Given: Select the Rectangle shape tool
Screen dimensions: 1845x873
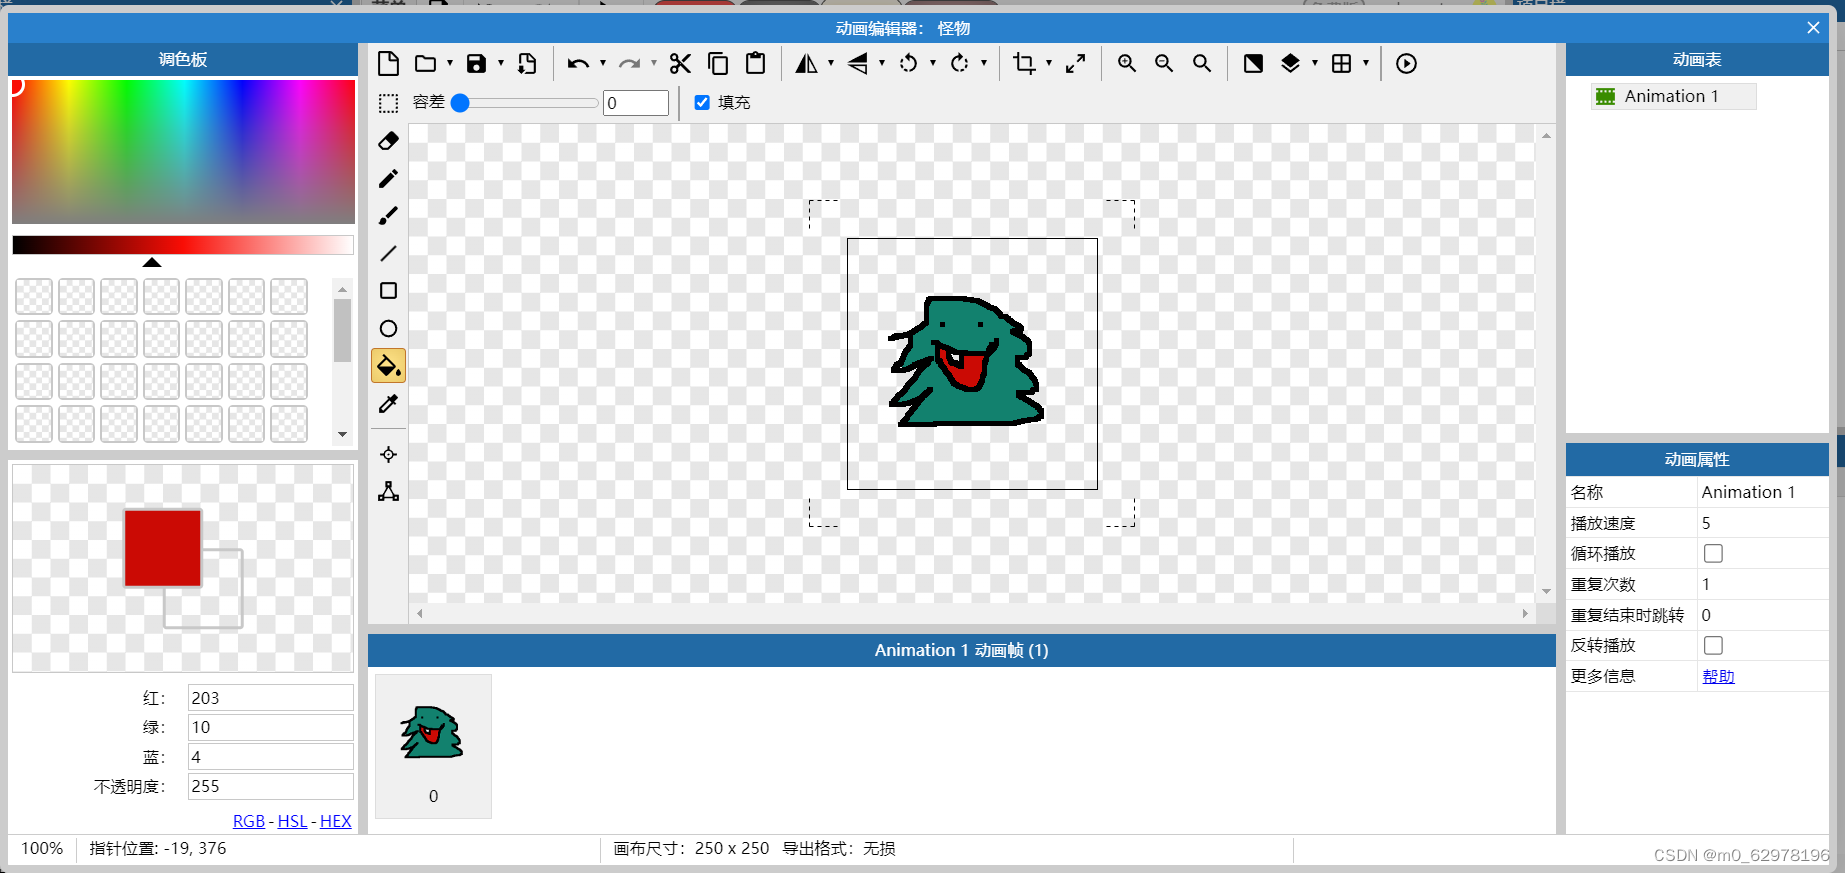Looking at the screenshot, I should (389, 291).
